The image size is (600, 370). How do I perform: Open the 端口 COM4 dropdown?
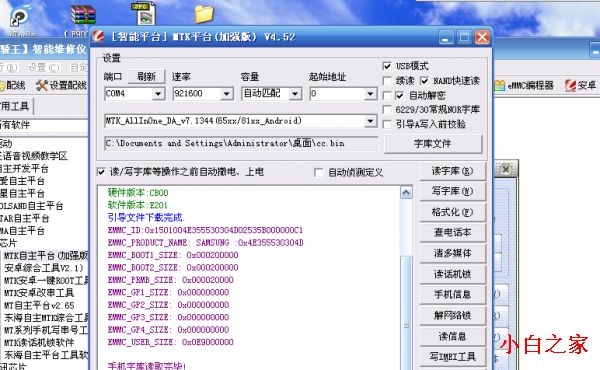(158, 94)
